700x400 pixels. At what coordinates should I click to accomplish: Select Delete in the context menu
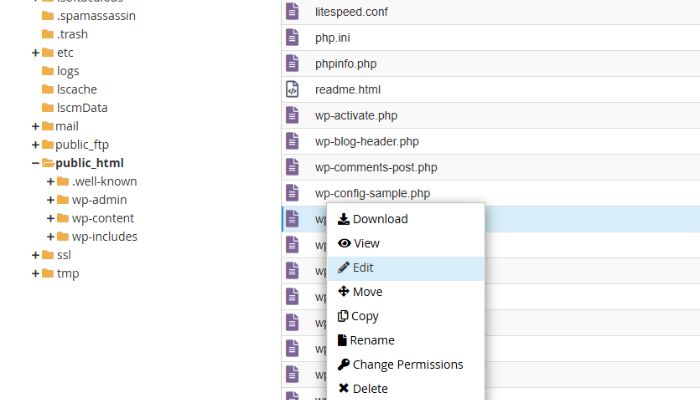[370, 389]
